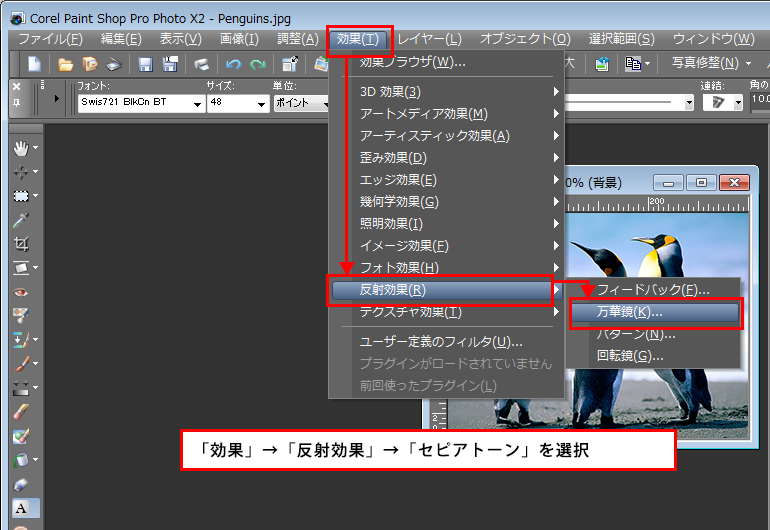Click the green Redo arrow
The height and width of the screenshot is (530, 770).
click(x=258, y=64)
